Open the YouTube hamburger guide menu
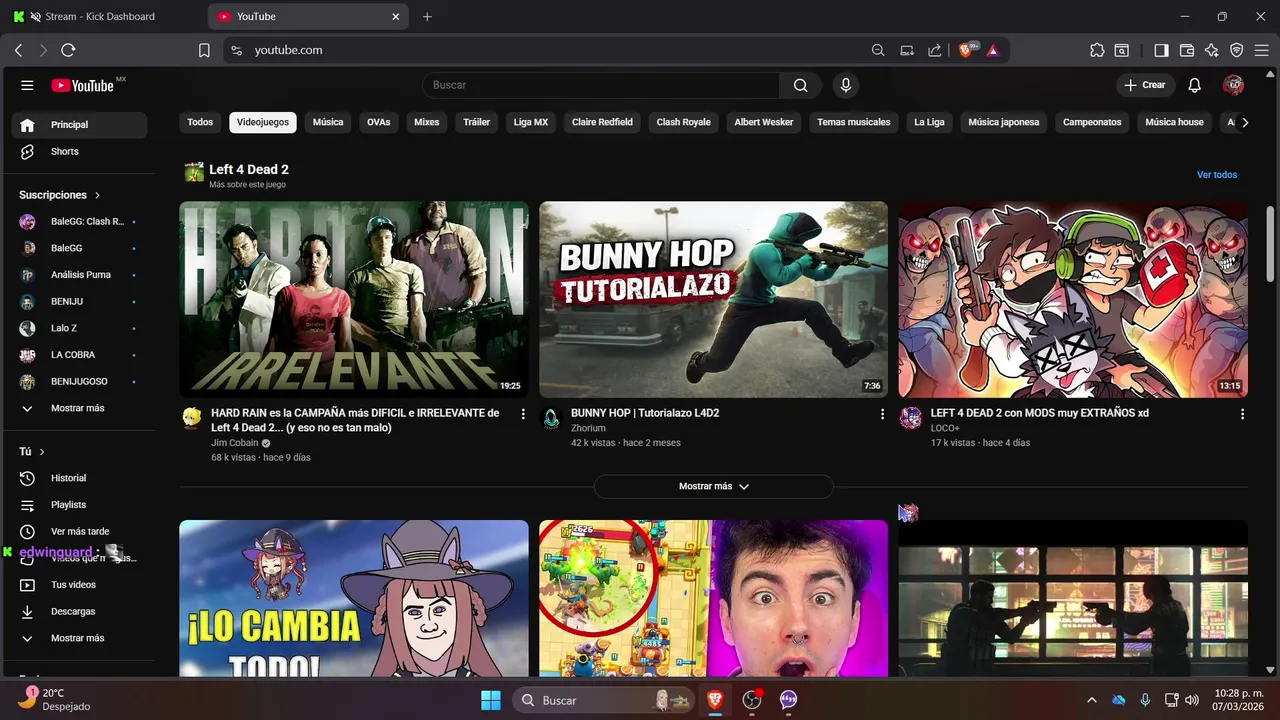This screenshot has height=720, width=1280. (x=27, y=85)
